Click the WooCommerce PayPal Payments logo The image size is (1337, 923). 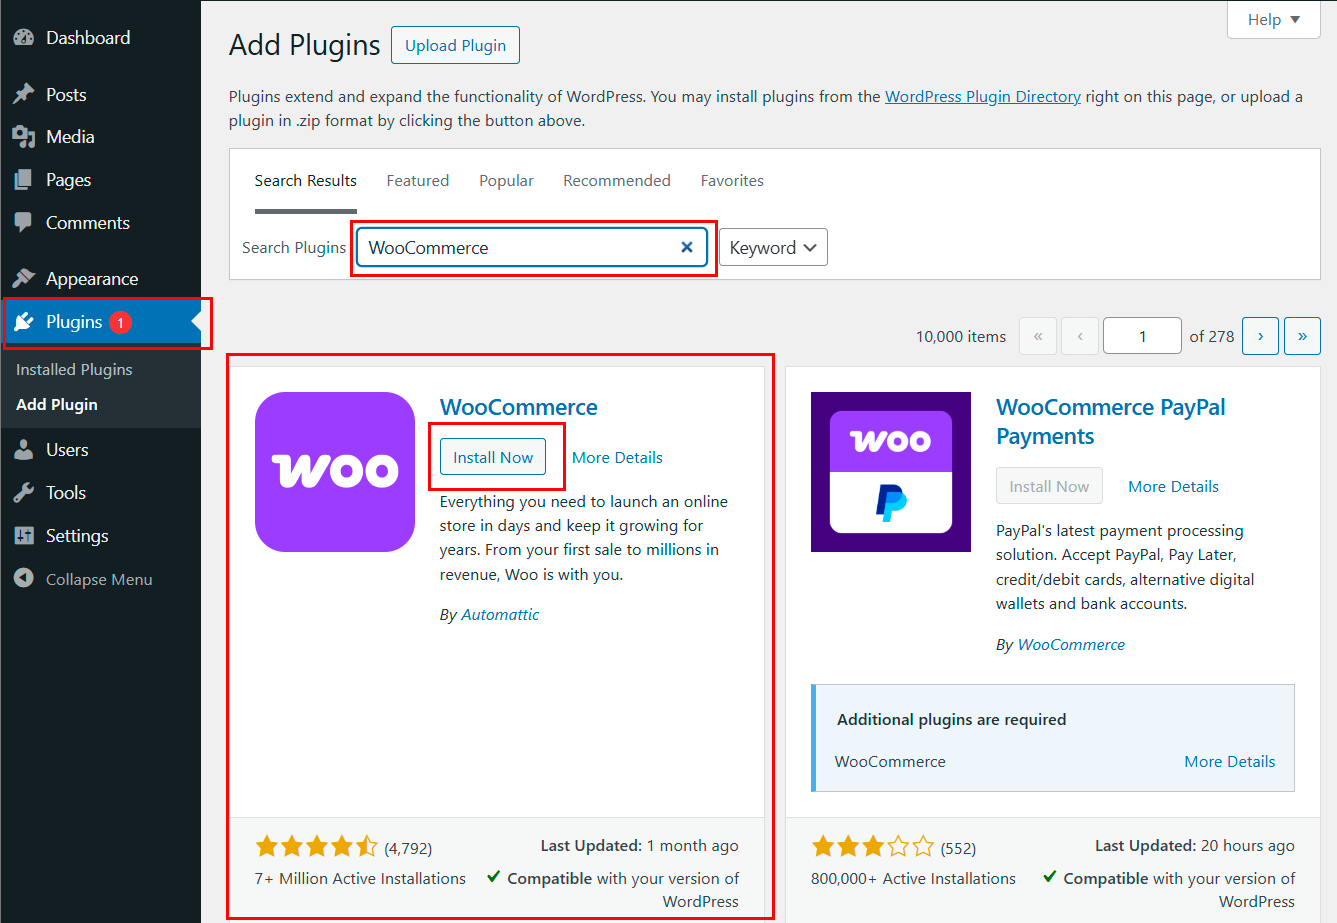(891, 472)
